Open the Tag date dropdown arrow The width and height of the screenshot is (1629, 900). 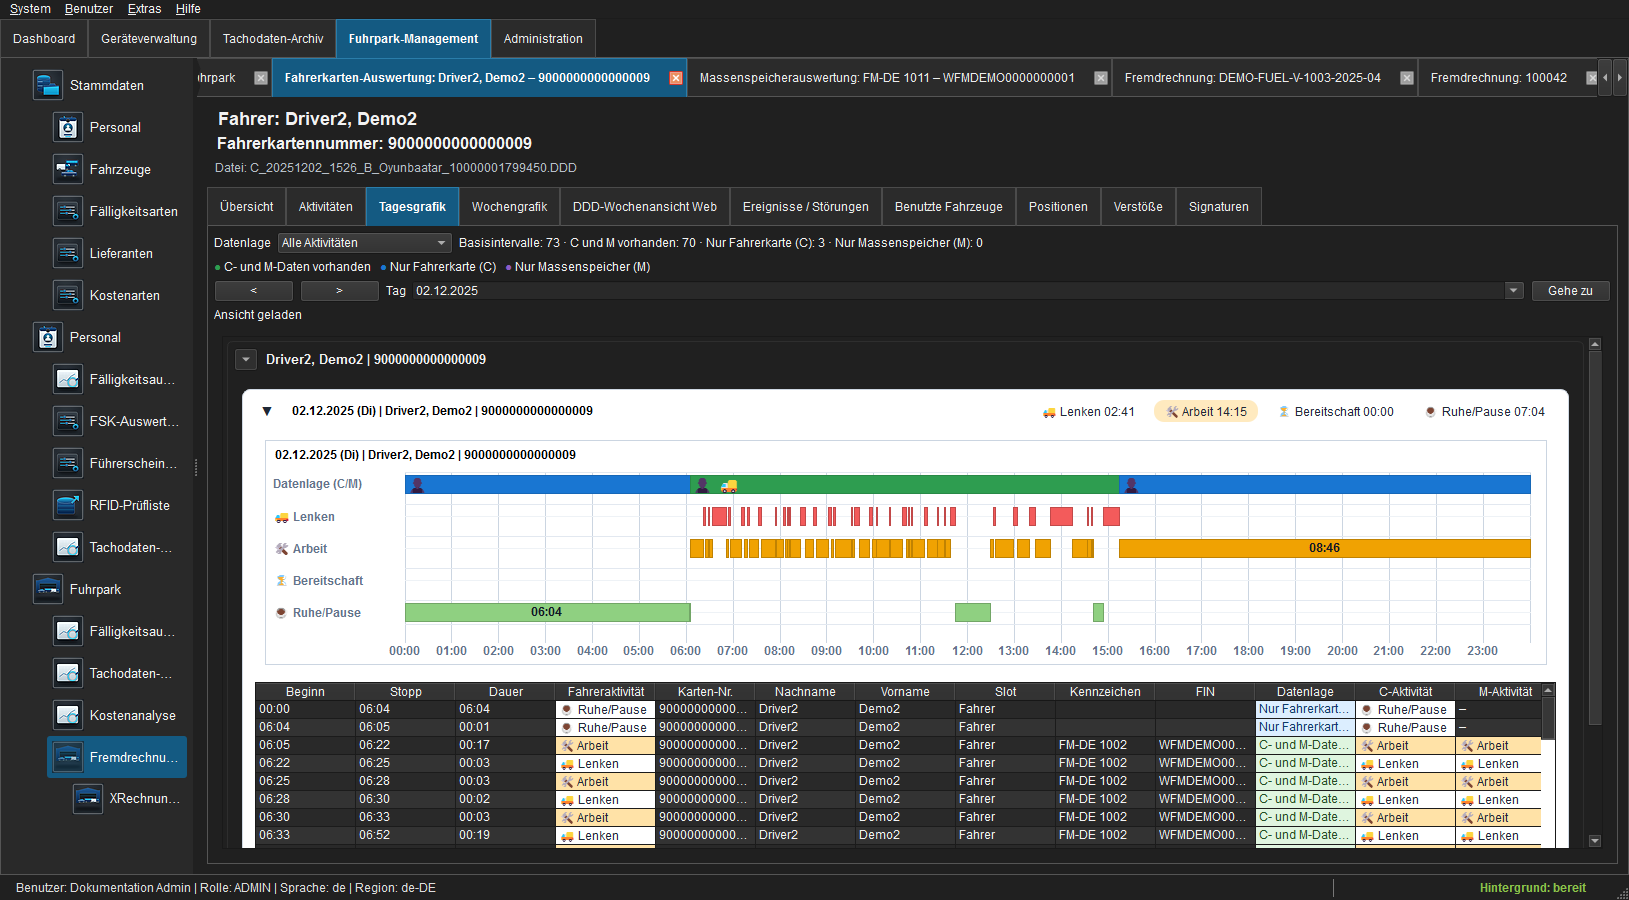click(x=1514, y=291)
